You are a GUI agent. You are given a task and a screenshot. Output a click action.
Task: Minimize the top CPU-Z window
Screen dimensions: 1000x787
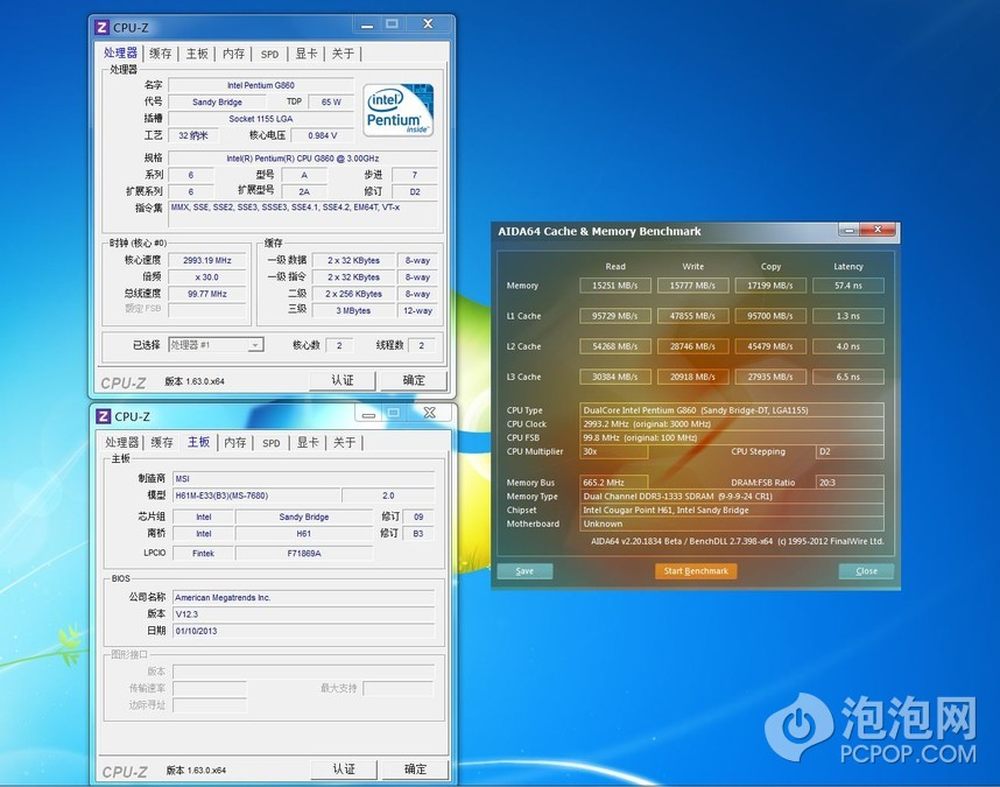click(367, 25)
